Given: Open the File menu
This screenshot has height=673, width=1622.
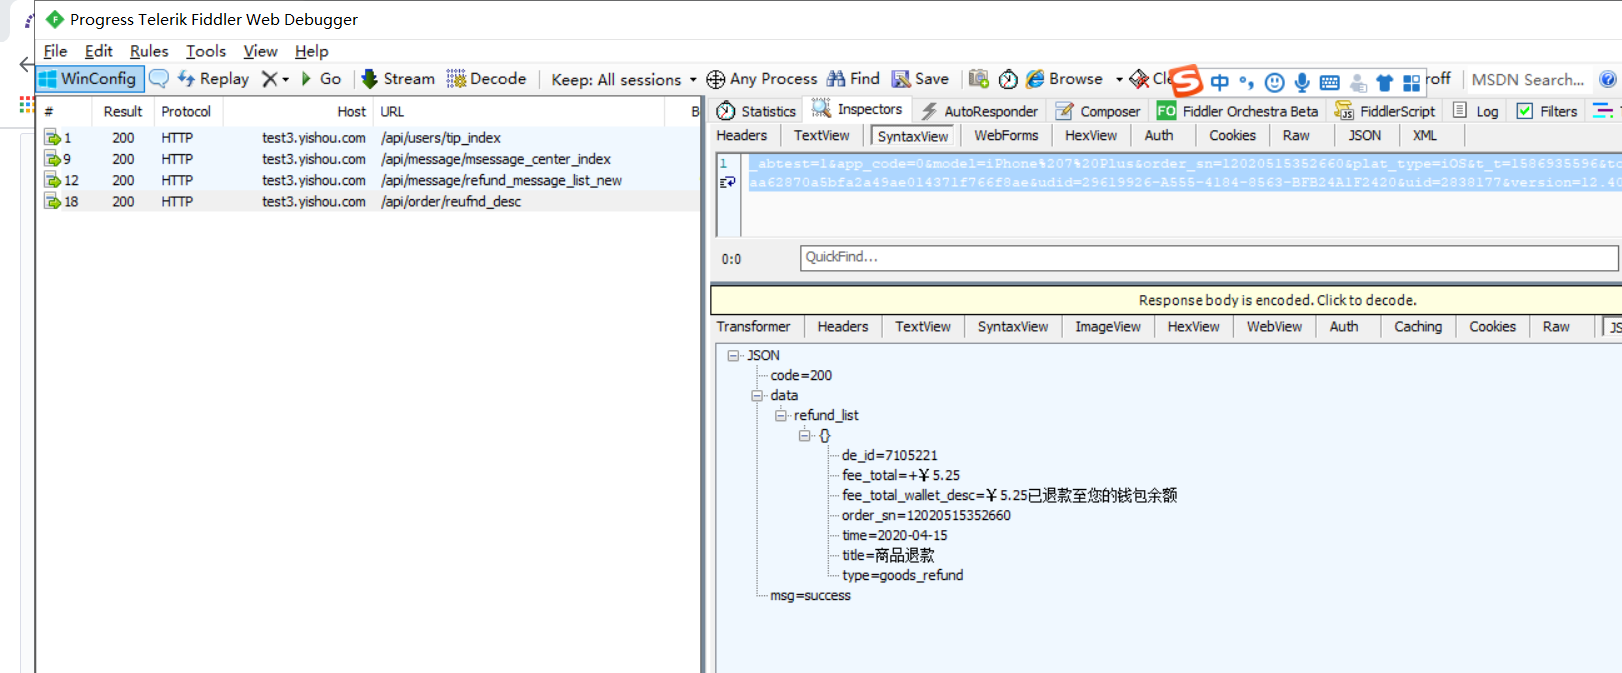Looking at the screenshot, I should (56, 51).
